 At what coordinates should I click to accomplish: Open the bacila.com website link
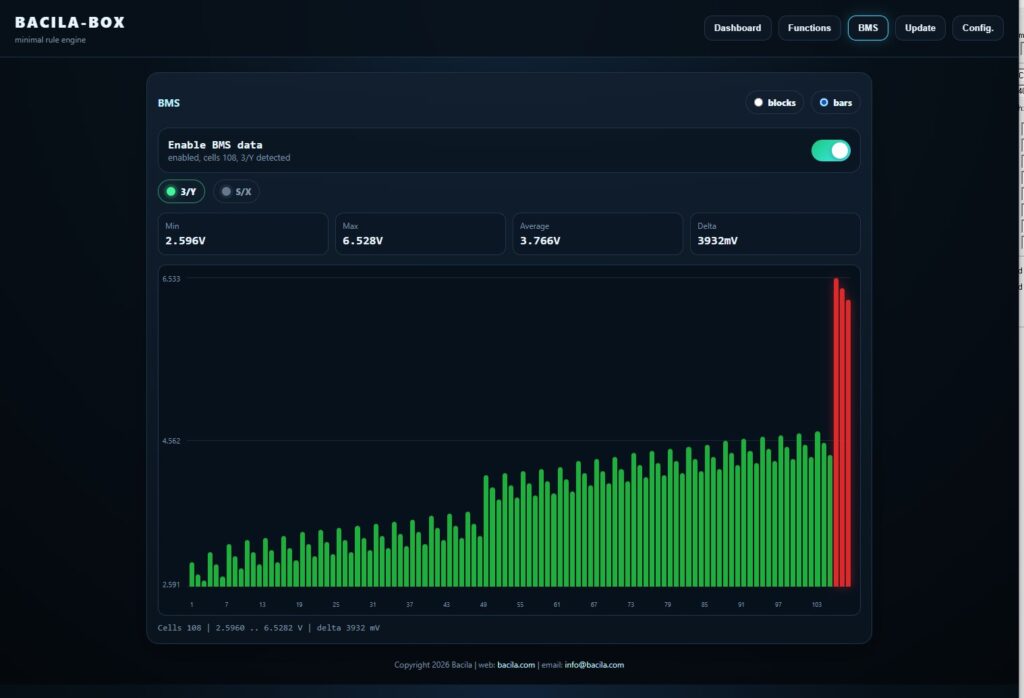pos(516,665)
